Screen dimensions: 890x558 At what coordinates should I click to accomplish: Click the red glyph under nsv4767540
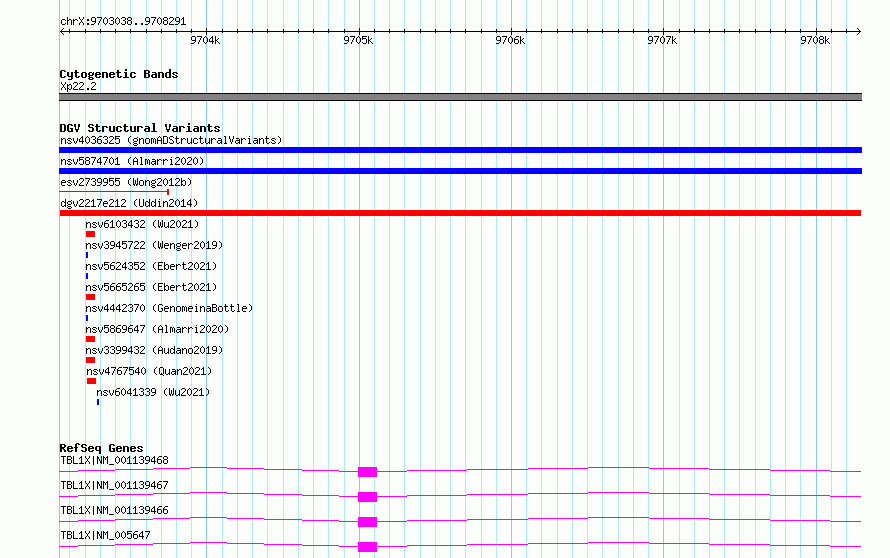[x=91, y=381]
